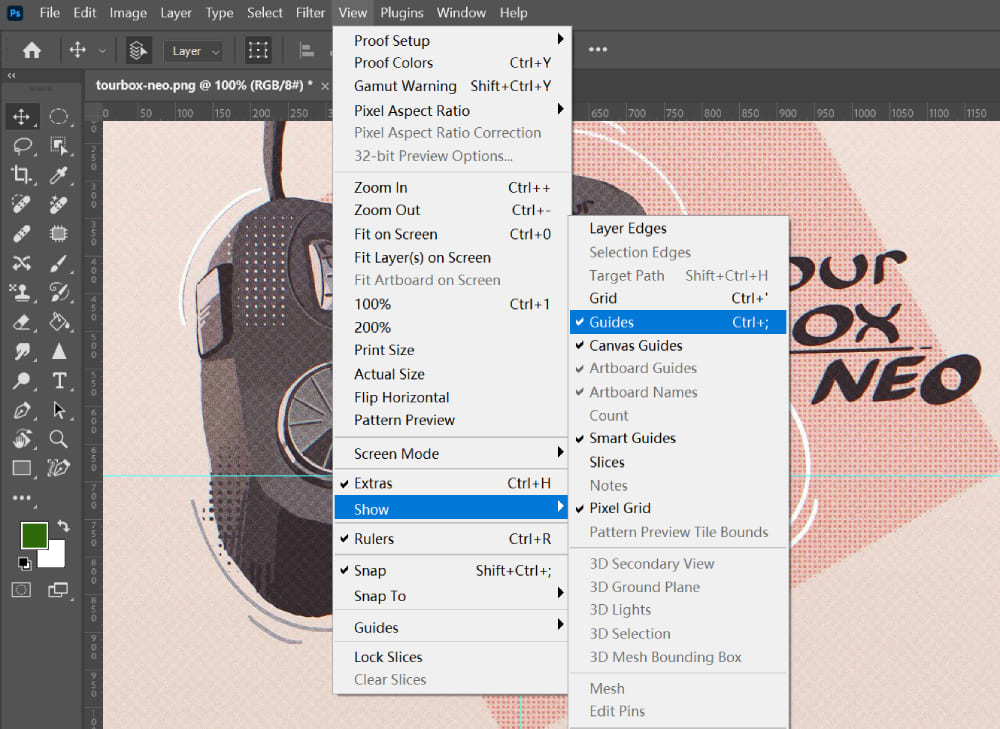This screenshot has width=1000, height=729.
Task: Pick the Crop tool
Action: (x=21, y=176)
